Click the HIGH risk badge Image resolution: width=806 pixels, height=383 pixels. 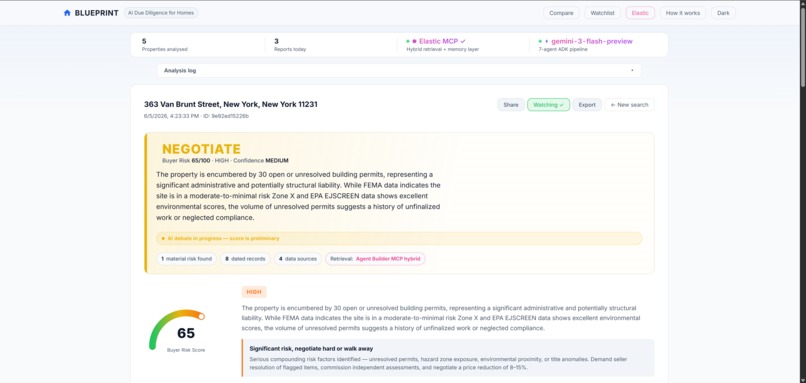pos(254,292)
